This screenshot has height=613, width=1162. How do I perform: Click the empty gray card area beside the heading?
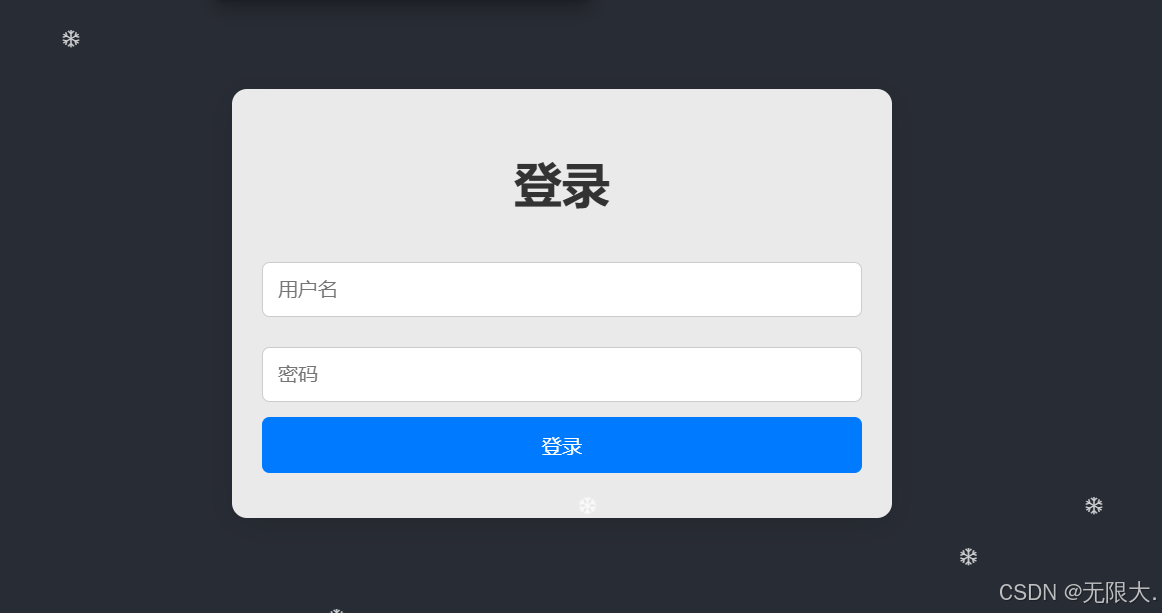(741, 185)
